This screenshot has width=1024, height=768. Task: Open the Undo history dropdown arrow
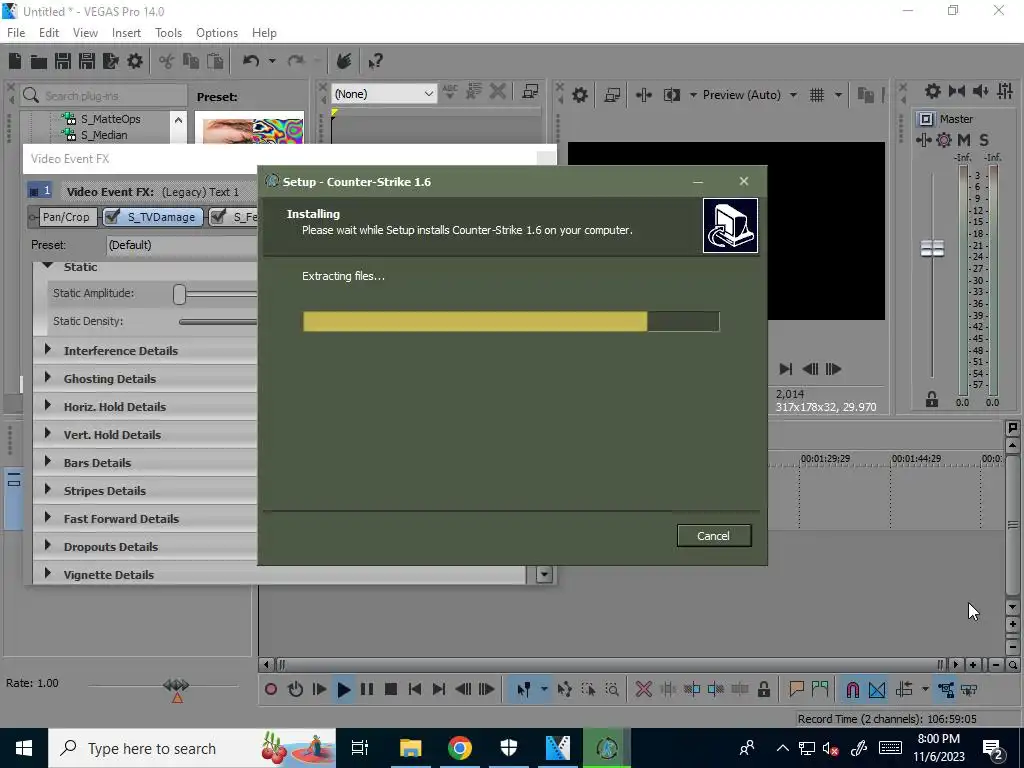pyautogui.click(x=272, y=61)
